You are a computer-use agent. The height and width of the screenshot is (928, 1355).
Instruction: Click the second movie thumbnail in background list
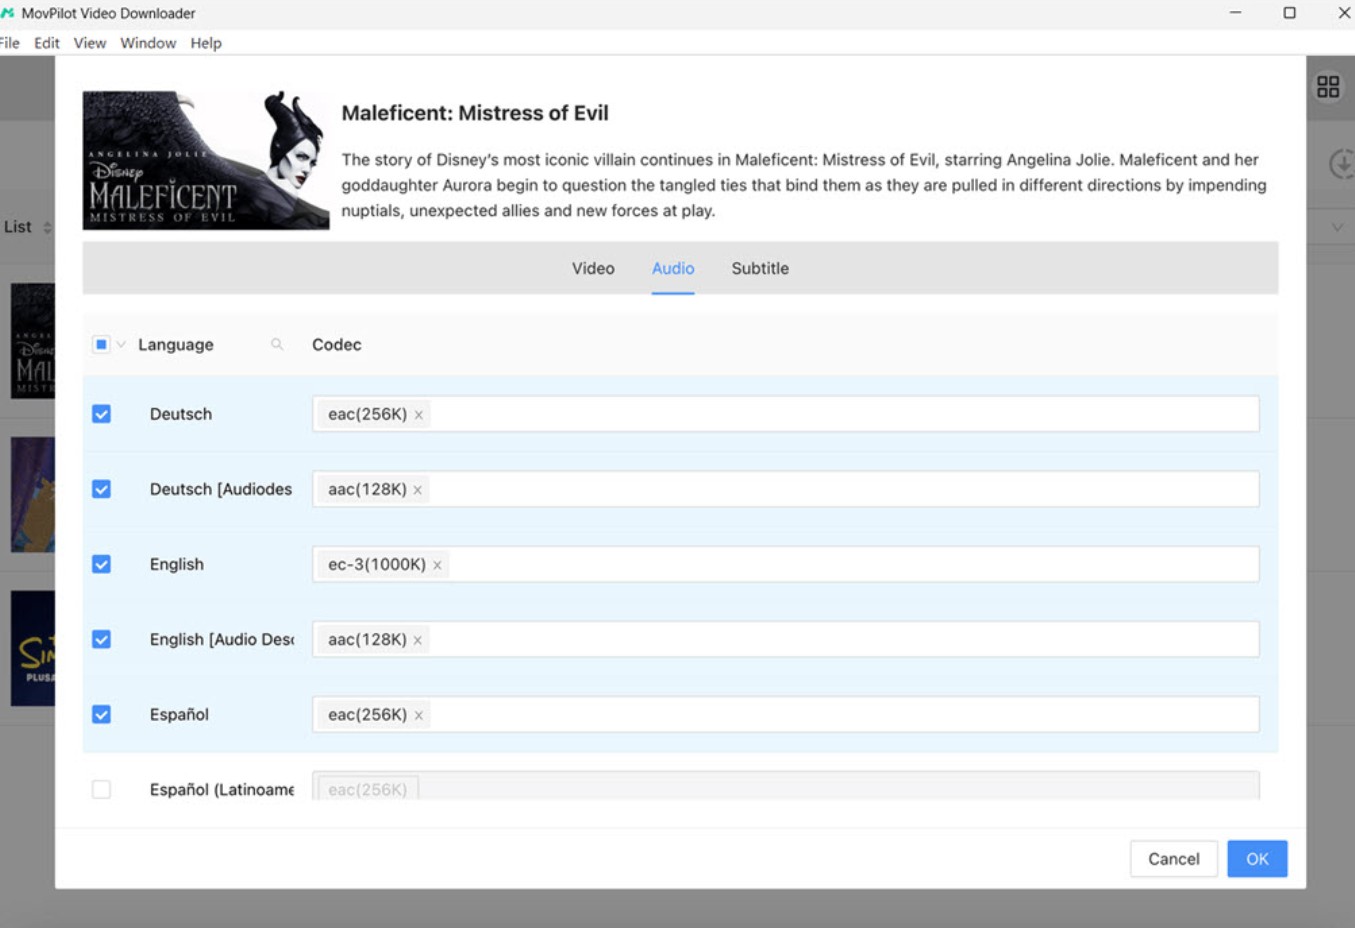33,495
